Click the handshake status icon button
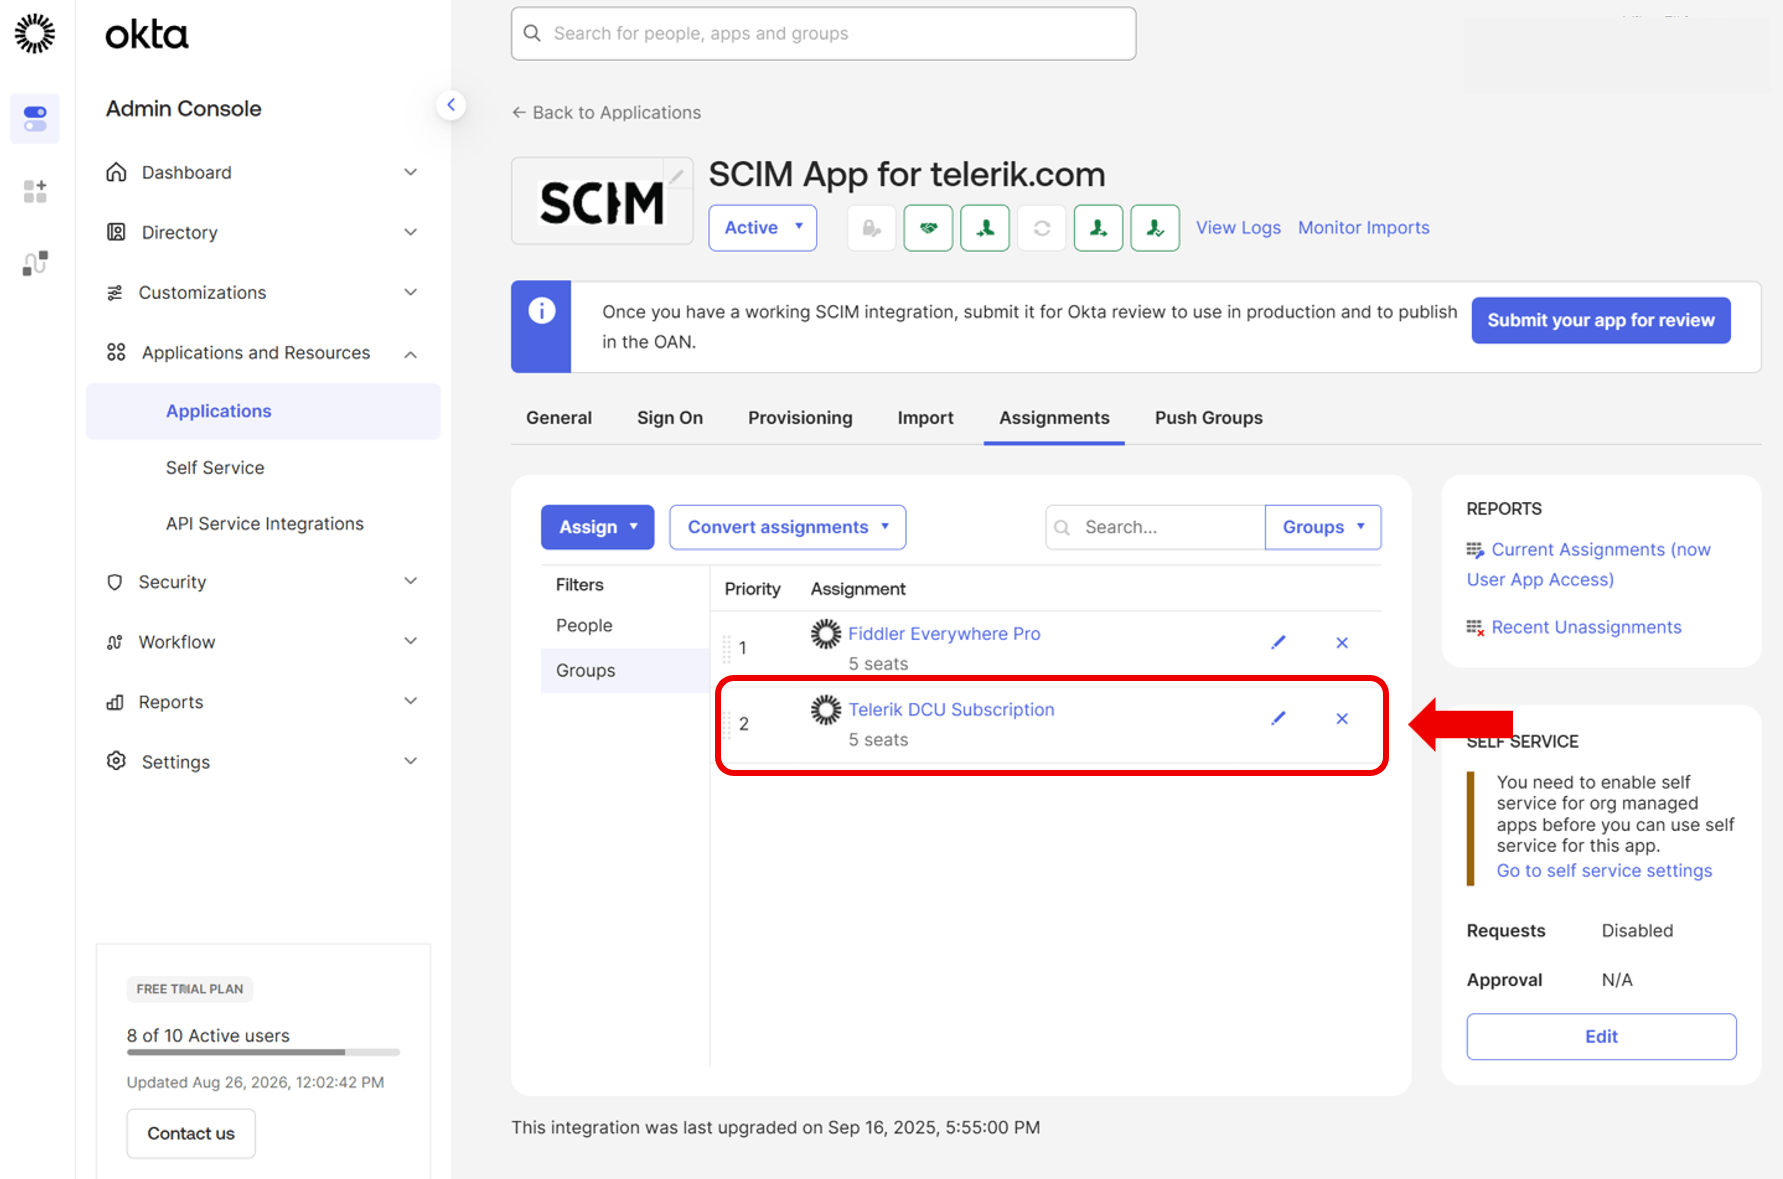 pos(928,228)
